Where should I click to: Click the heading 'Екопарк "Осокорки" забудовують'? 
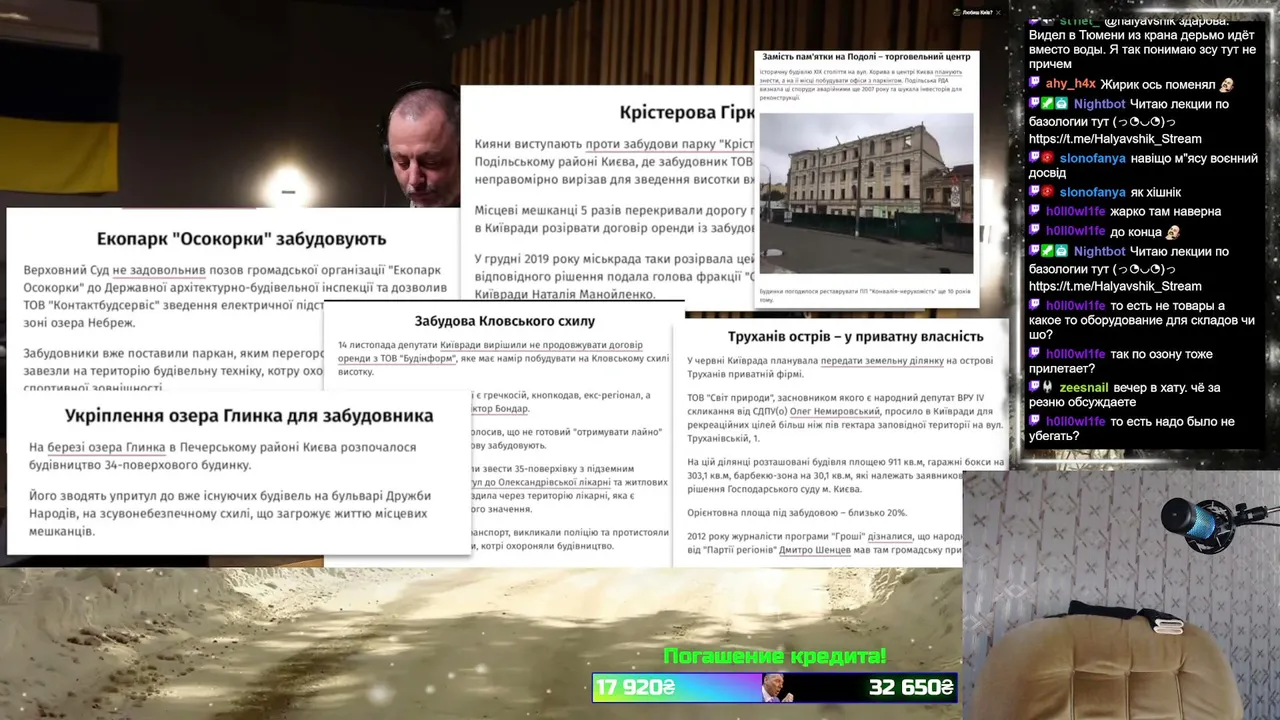pyautogui.click(x=241, y=239)
